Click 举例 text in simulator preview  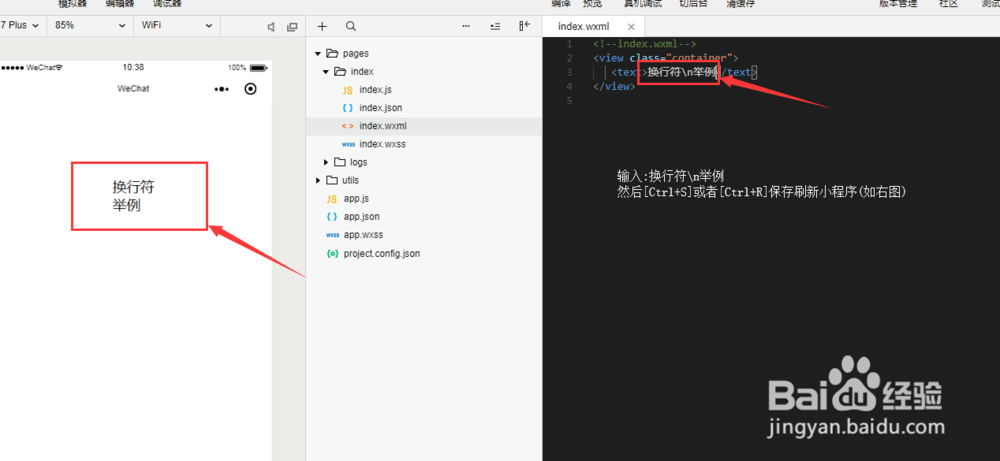point(126,205)
